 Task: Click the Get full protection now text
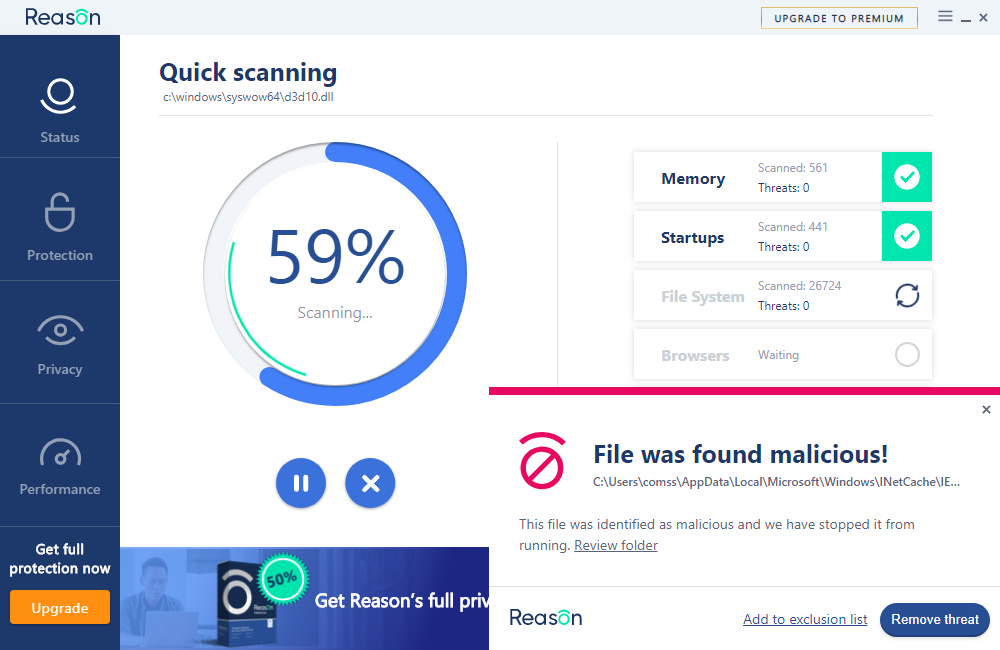(60, 559)
